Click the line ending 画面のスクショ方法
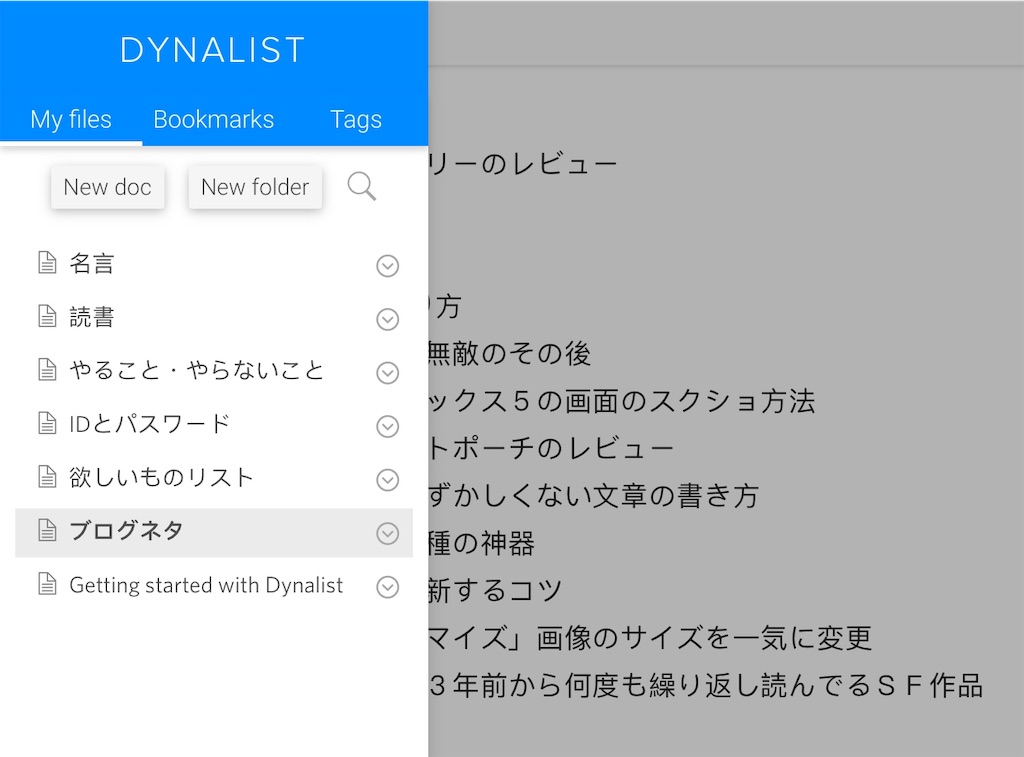The width and height of the screenshot is (1024, 757). click(x=622, y=401)
